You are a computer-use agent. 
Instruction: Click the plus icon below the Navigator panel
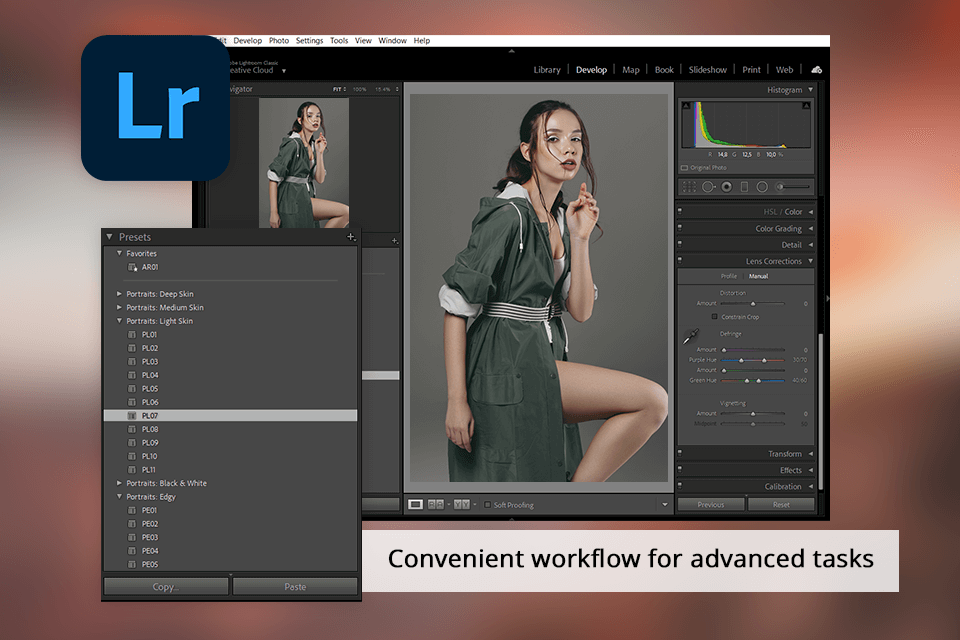395,241
